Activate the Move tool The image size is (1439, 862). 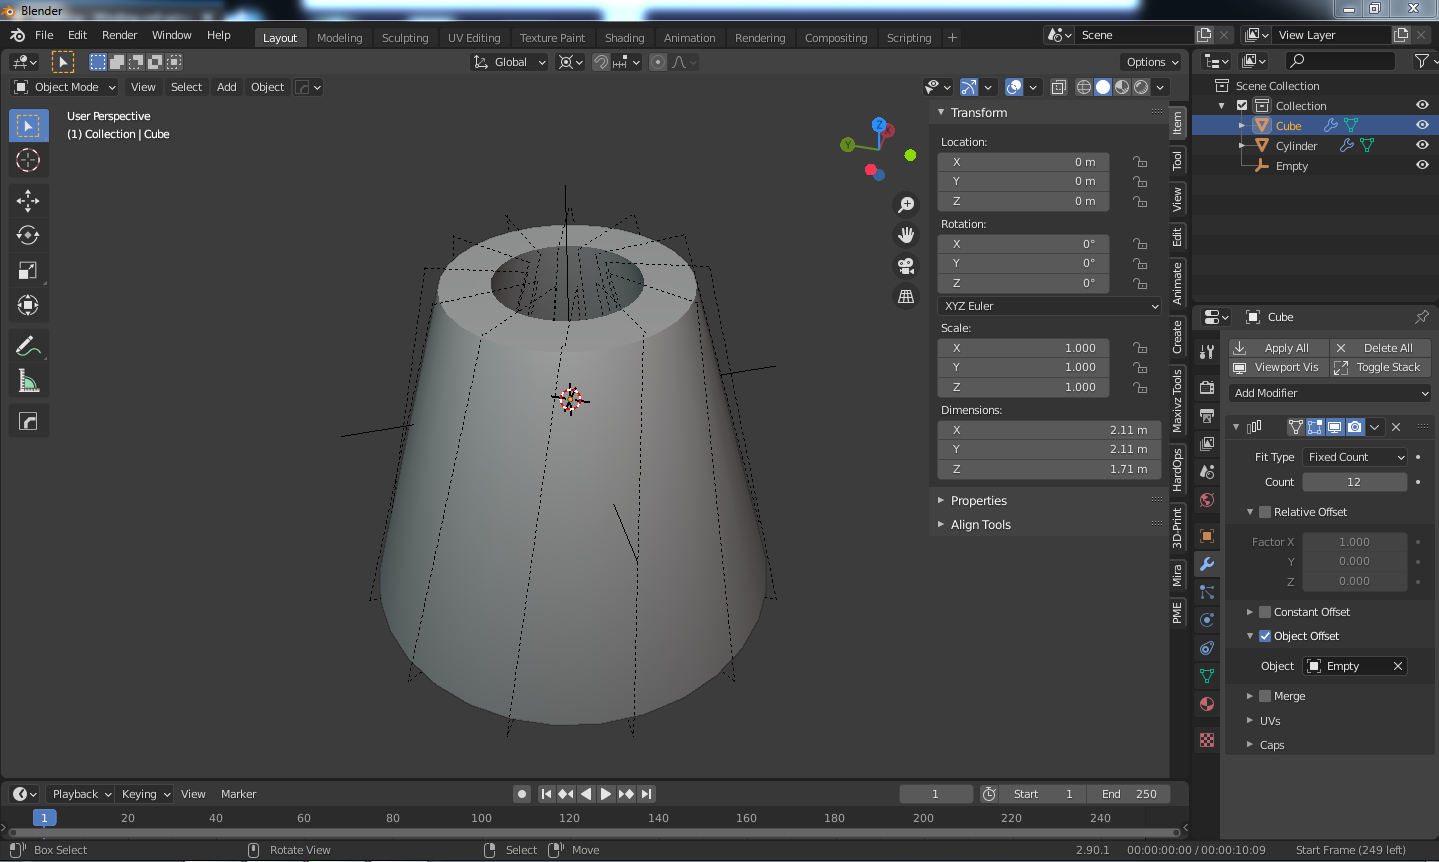28,201
